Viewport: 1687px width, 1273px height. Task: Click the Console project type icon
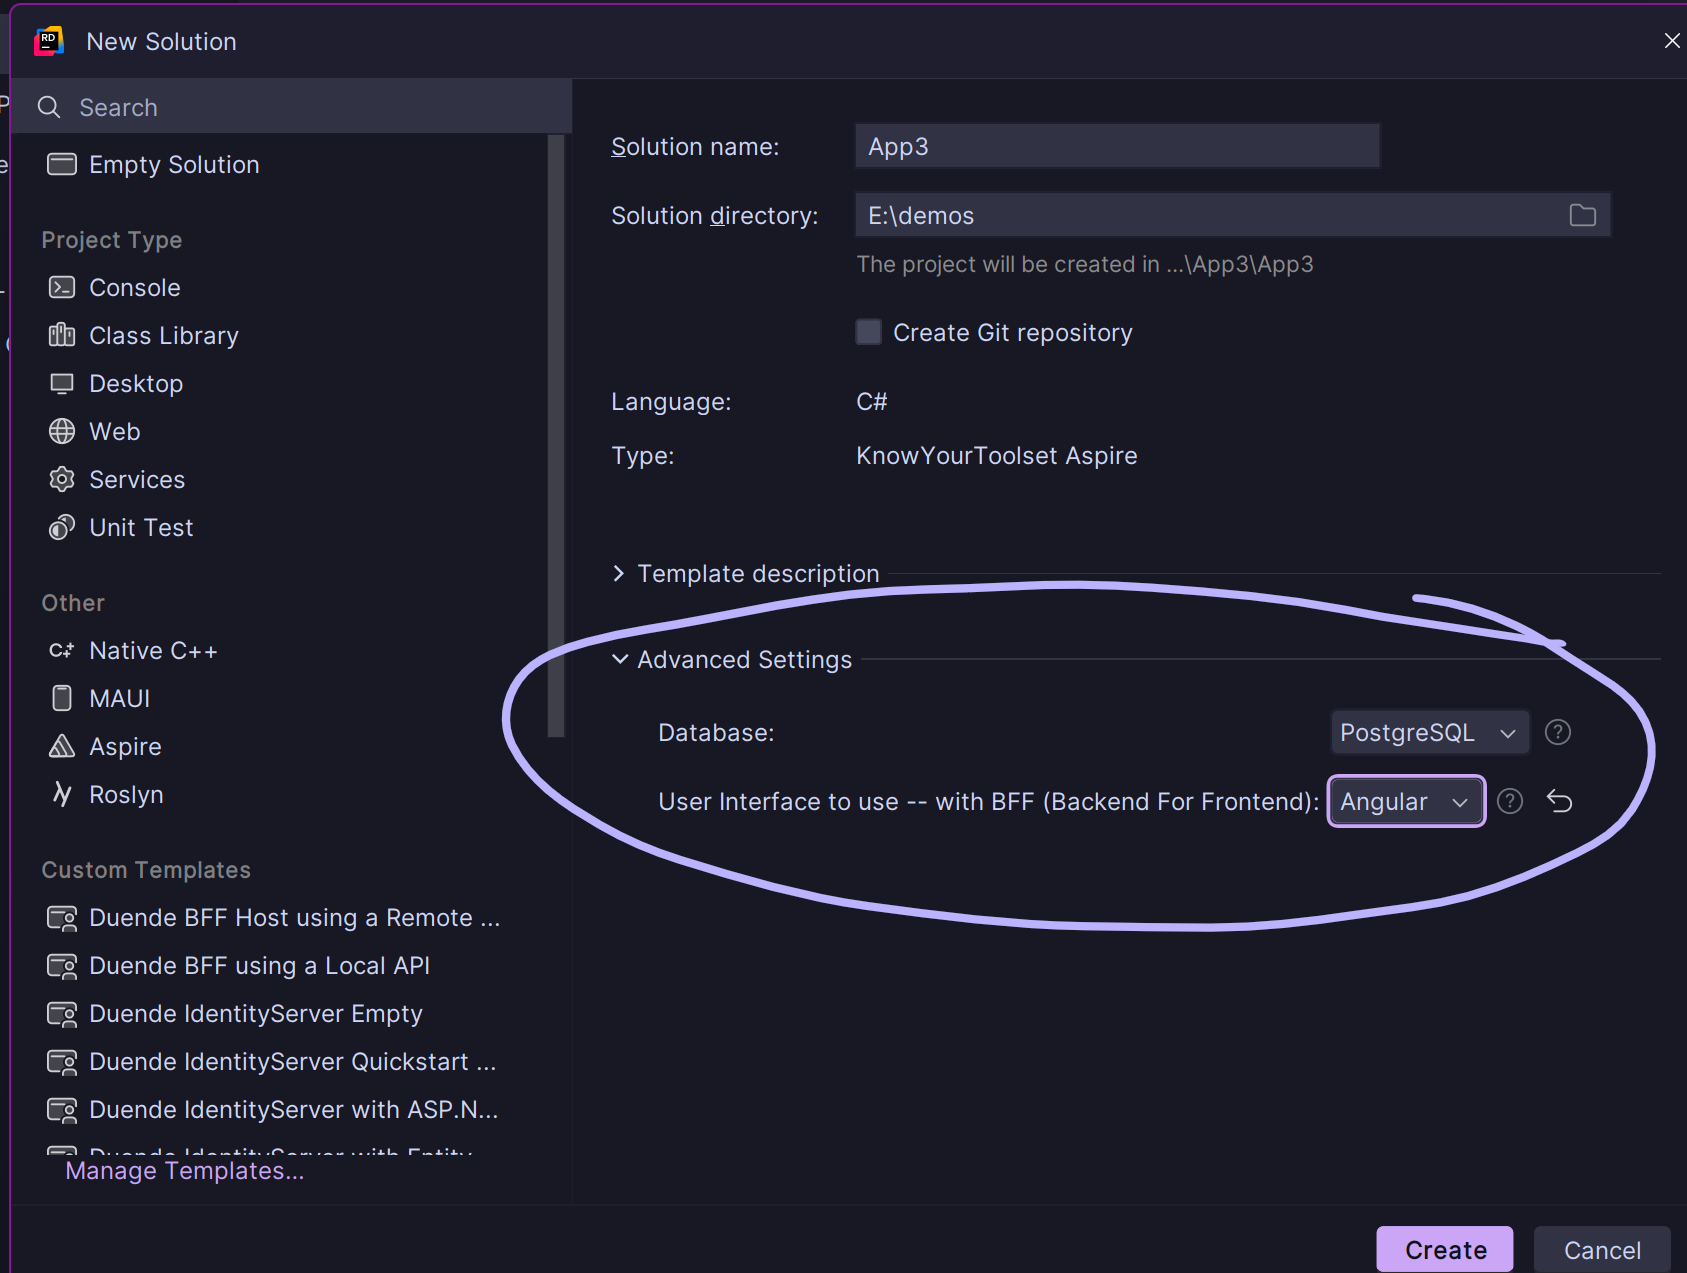click(x=62, y=287)
